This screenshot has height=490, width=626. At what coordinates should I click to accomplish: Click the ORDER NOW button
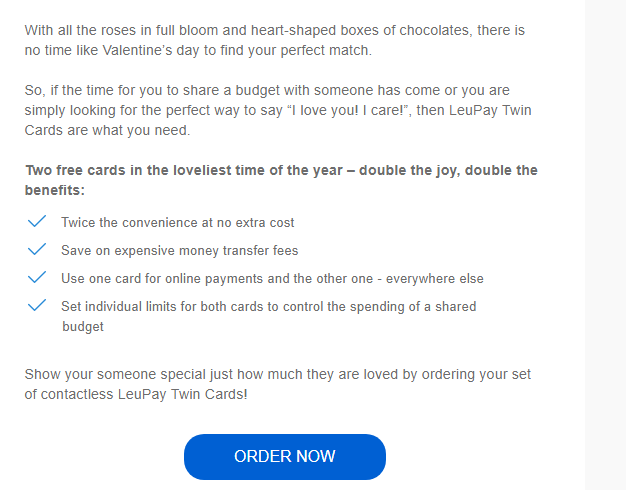pyautogui.click(x=285, y=457)
